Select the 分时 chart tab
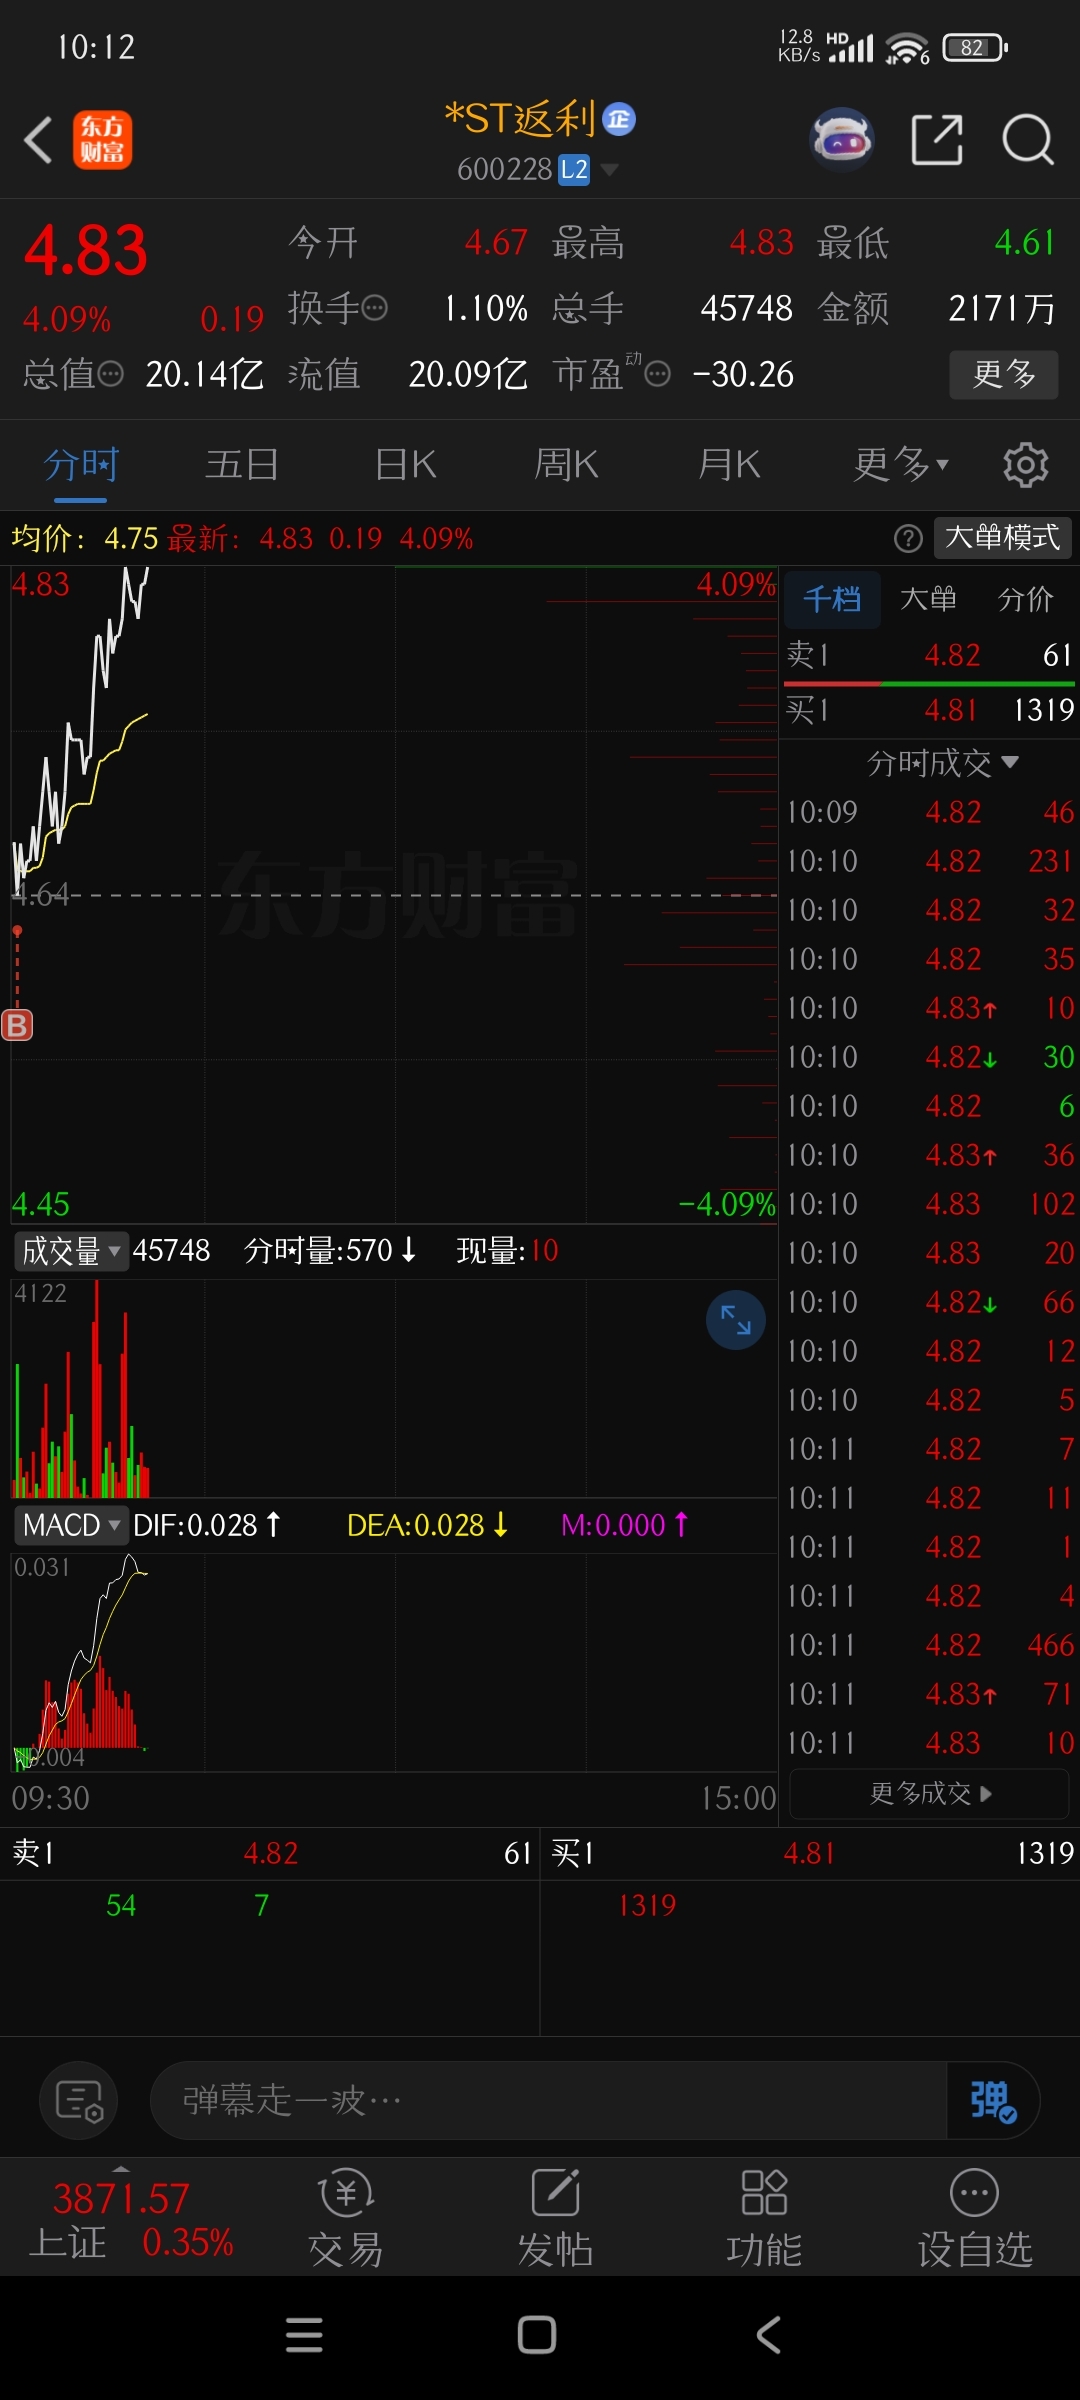The width and height of the screenshot is (1080, 2400). point(81,465)
